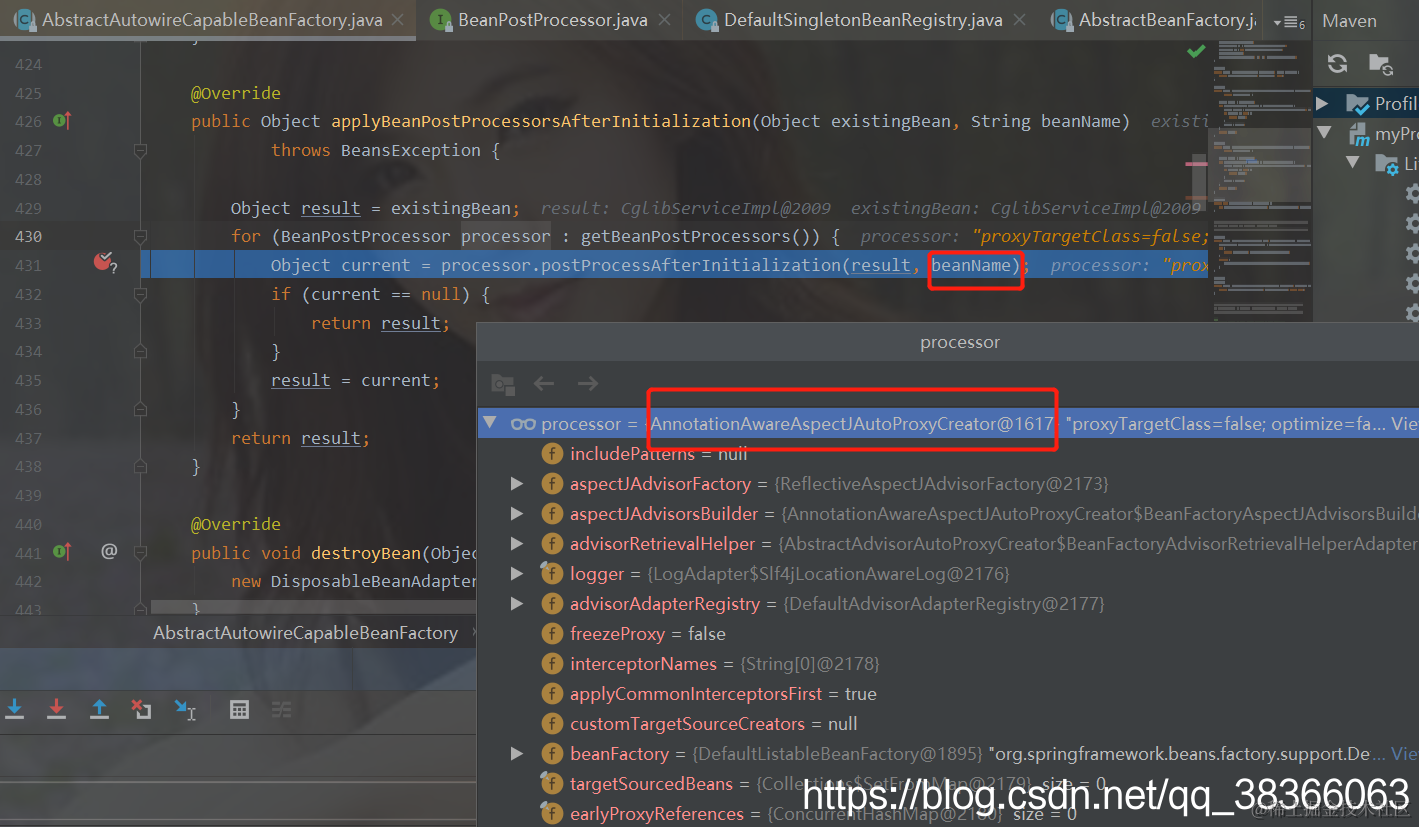The image size is (1419, 827).
Task: Click the Step Into blue arrow icon
Action: [15, 709]
